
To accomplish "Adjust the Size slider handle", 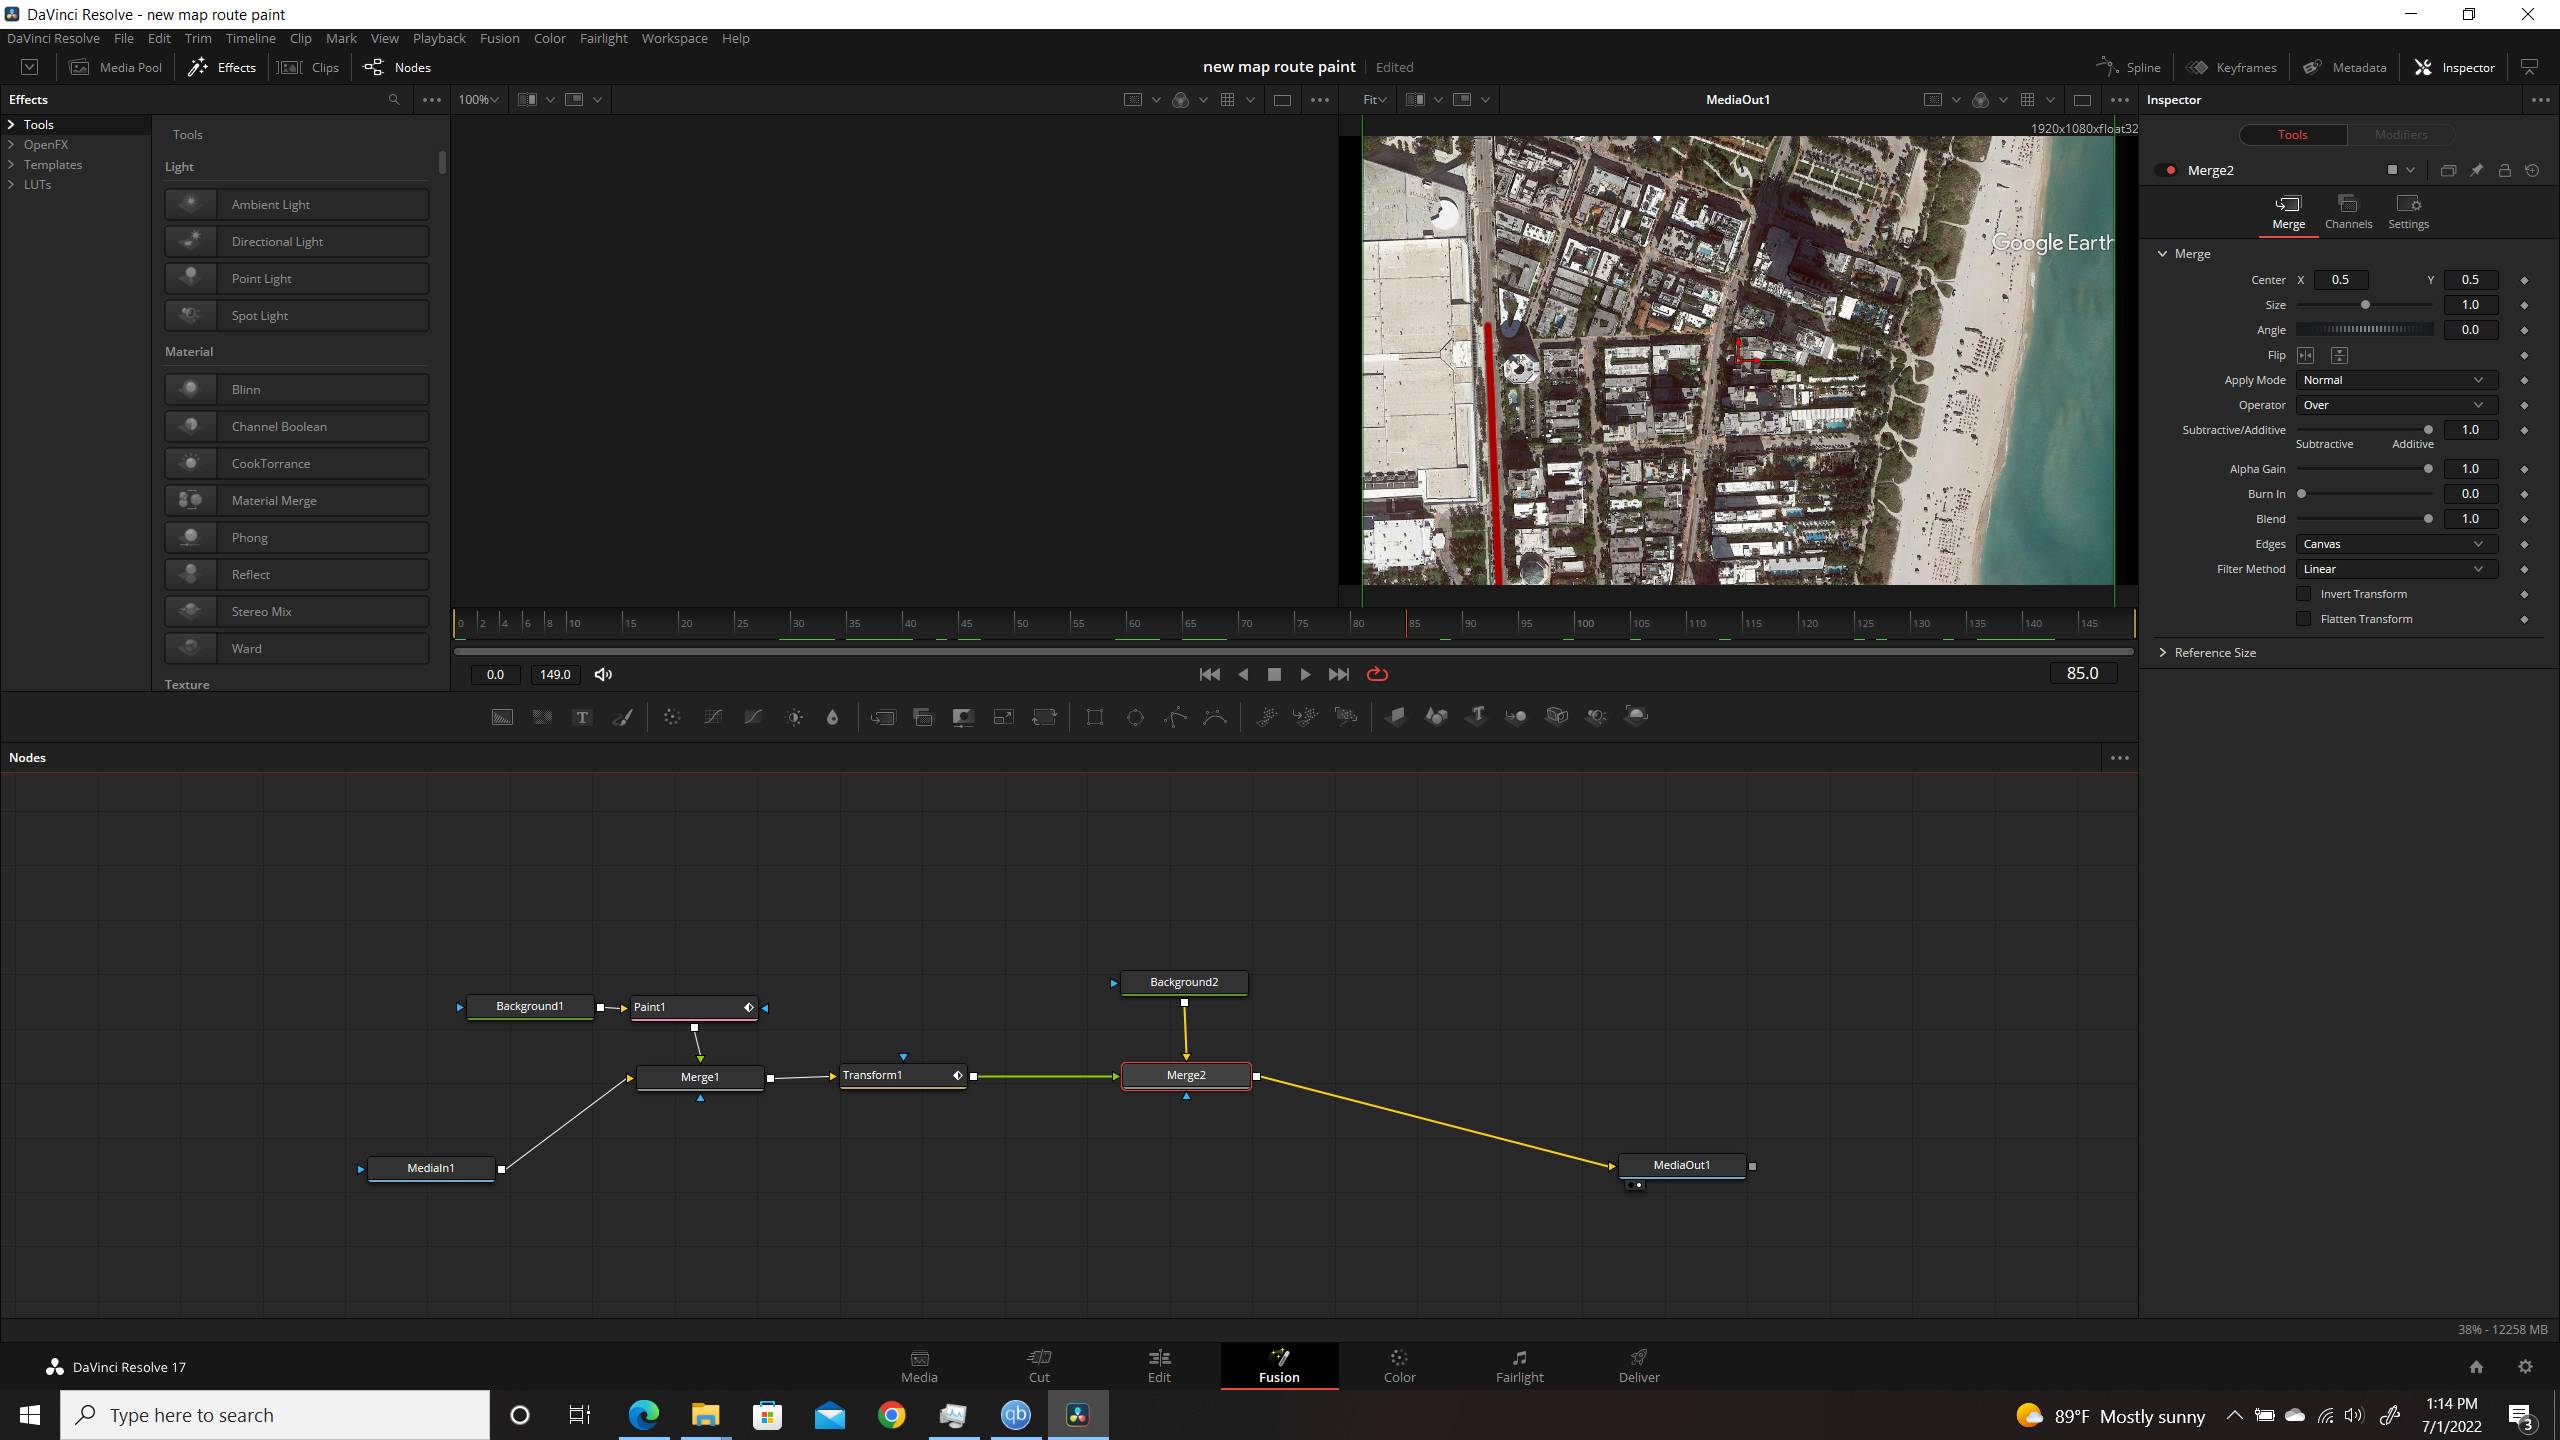I will pos(2365,305).
